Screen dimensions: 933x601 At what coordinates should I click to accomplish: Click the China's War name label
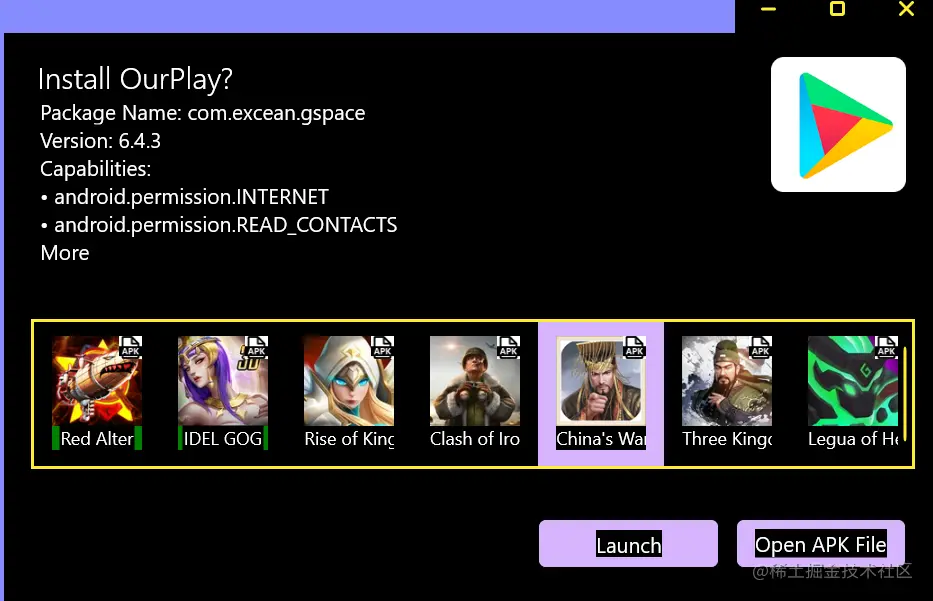pos(601,439)
